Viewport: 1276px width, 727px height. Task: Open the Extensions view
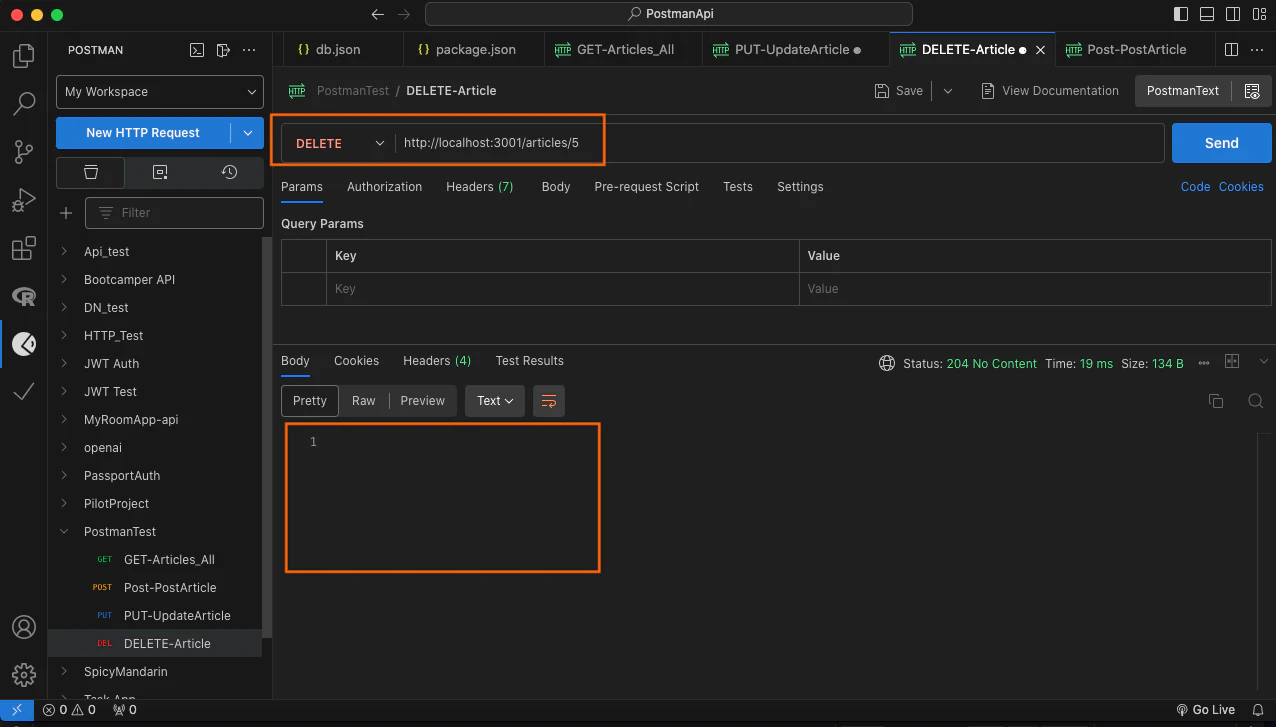pyautogui.click(x=23, y=248)
